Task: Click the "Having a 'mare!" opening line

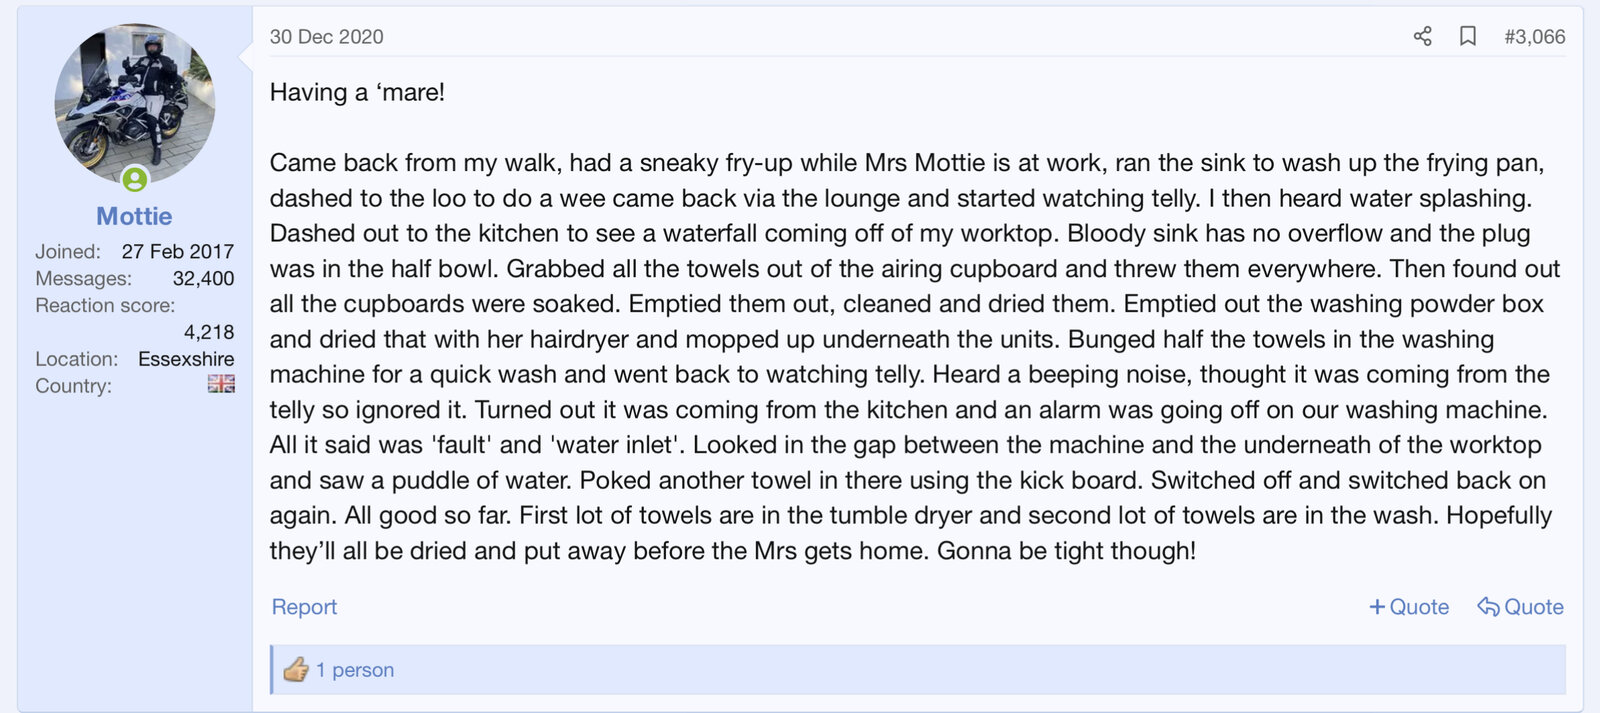Action: point(357,92)
